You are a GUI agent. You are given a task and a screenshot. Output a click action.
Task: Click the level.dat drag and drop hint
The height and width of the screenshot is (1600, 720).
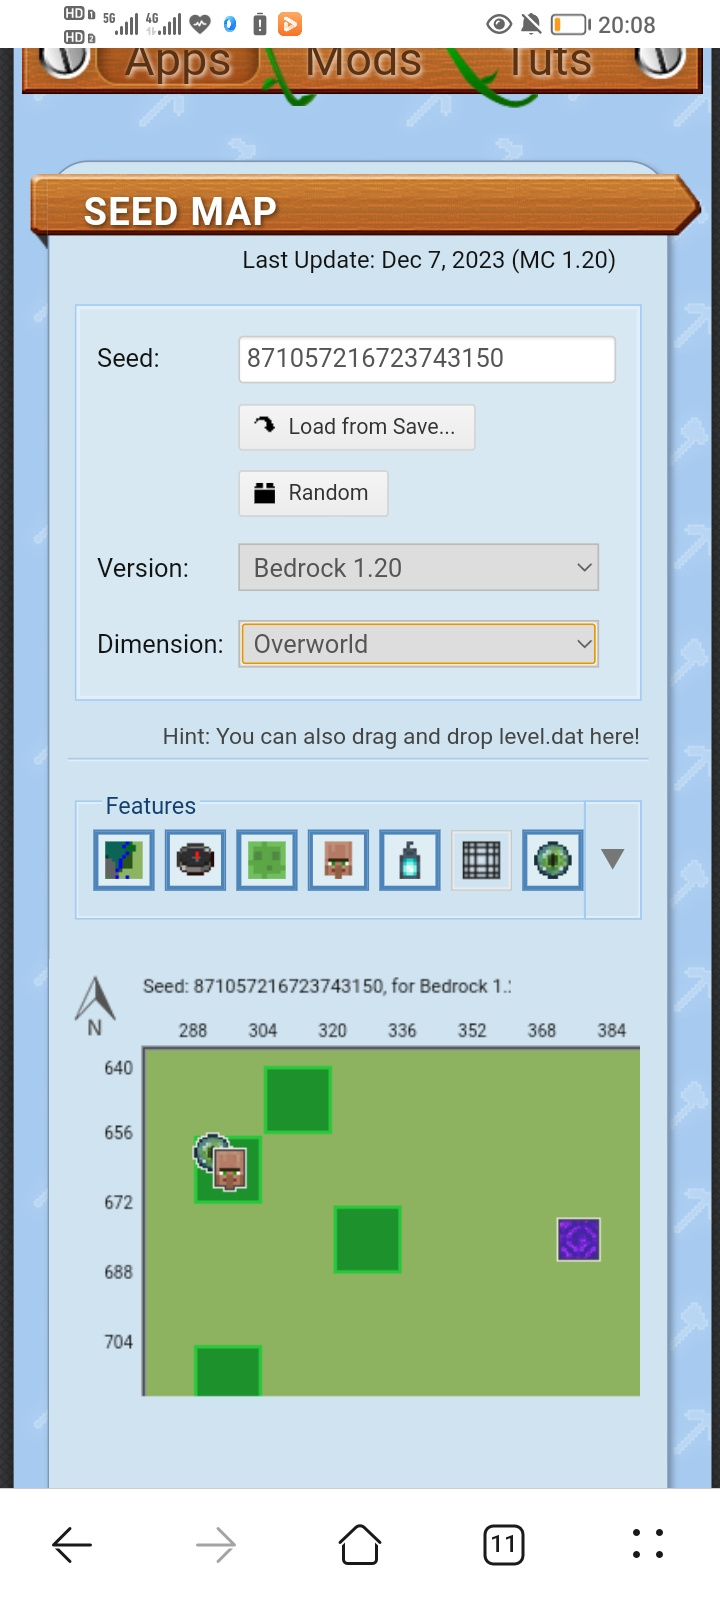click(x=401, y=737)
